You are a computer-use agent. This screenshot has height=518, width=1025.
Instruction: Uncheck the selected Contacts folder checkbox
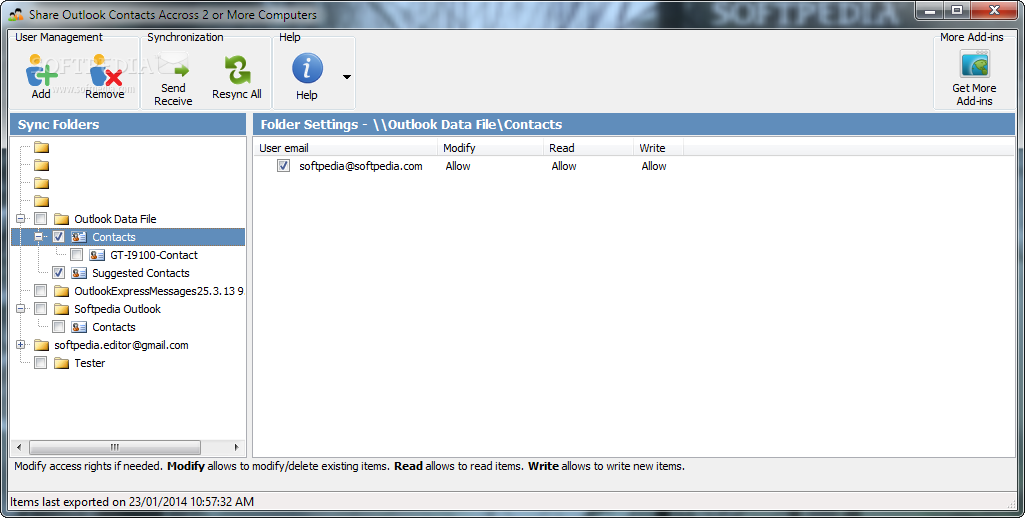click(x=58, y=237)
